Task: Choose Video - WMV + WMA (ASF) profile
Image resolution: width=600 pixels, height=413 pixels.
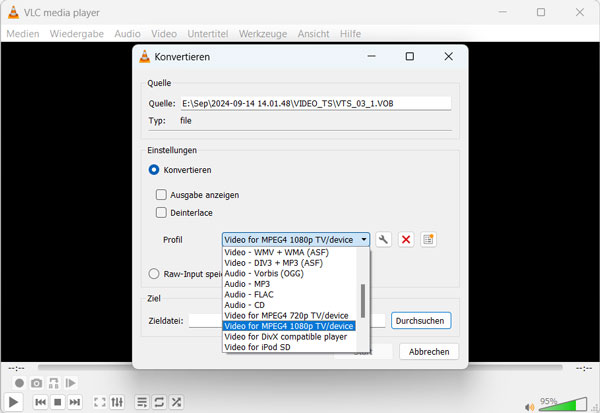Action: (x=290, y=252)
